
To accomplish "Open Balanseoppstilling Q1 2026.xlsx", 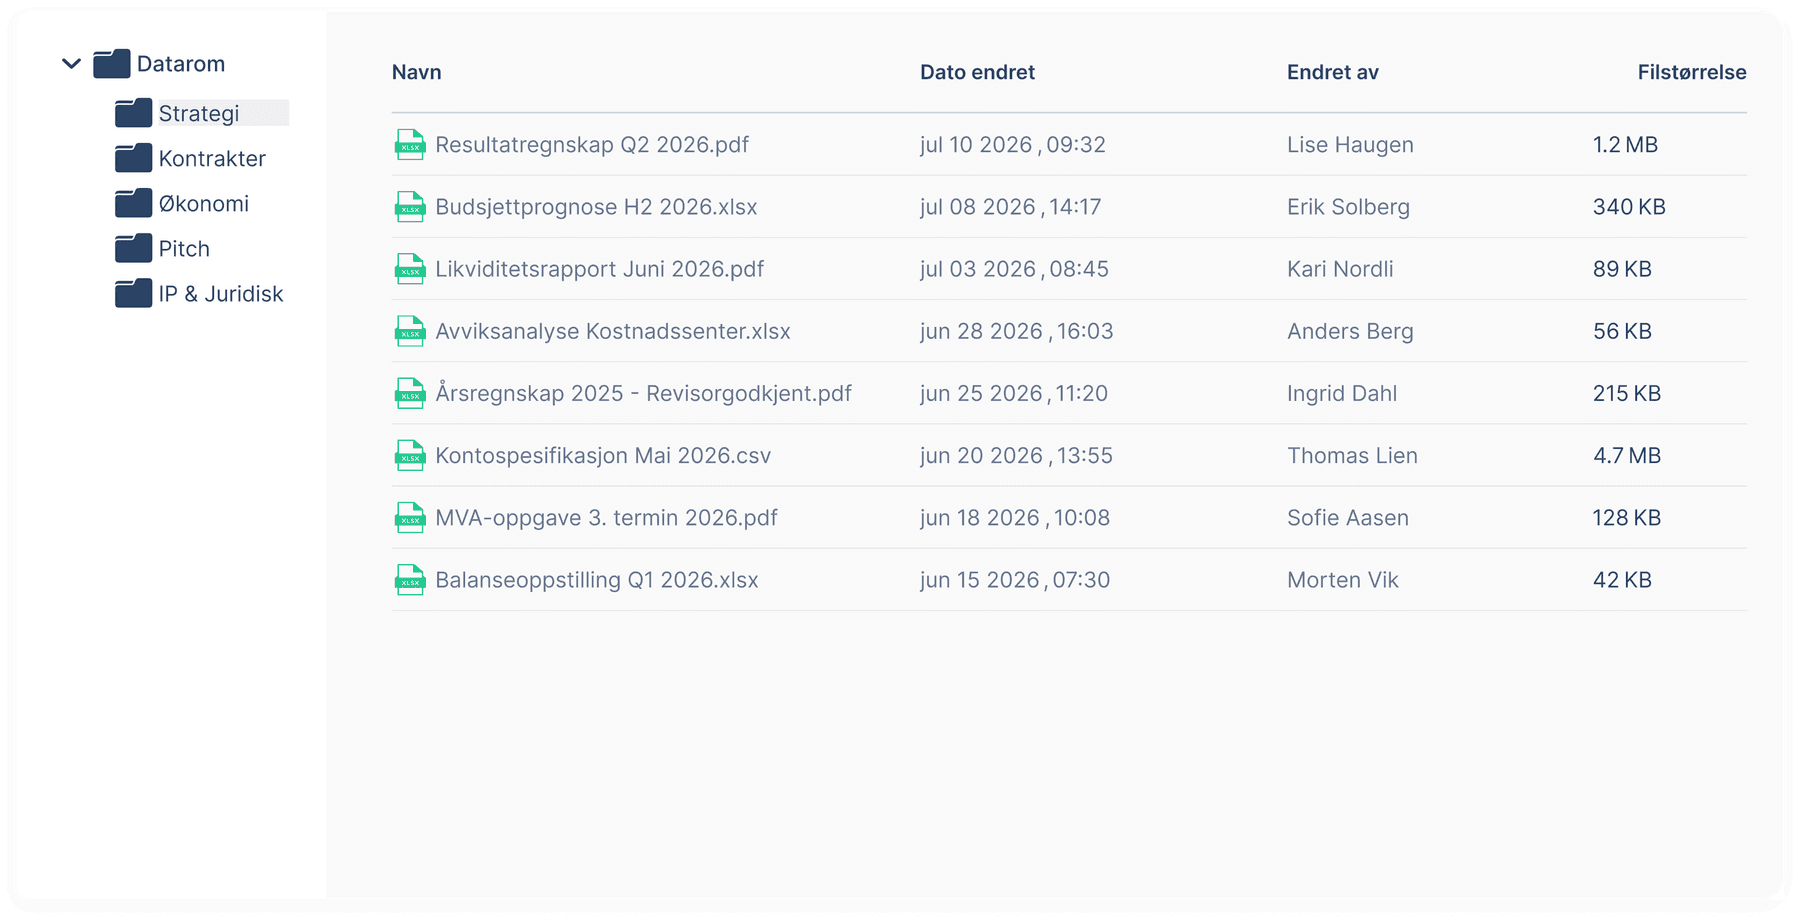I will coord(597,580).
